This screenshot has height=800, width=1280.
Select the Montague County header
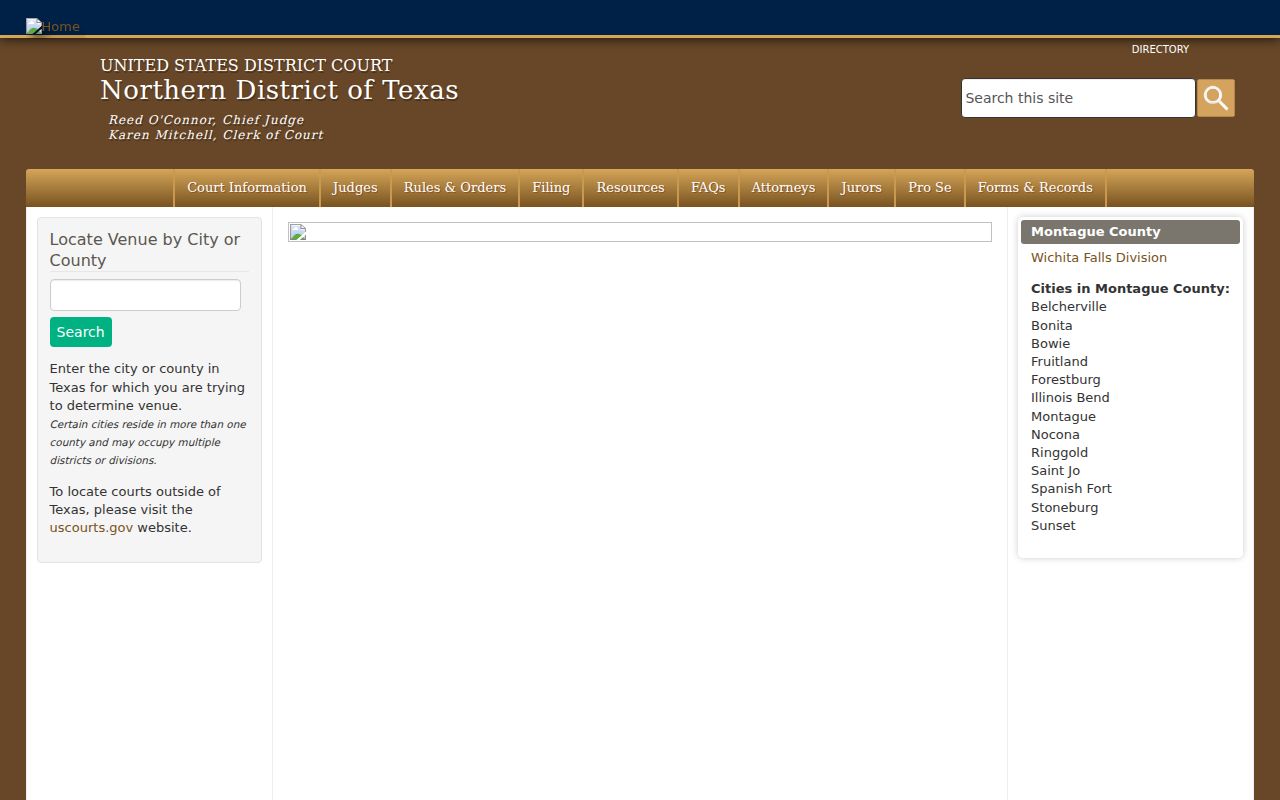point(1130,232)
